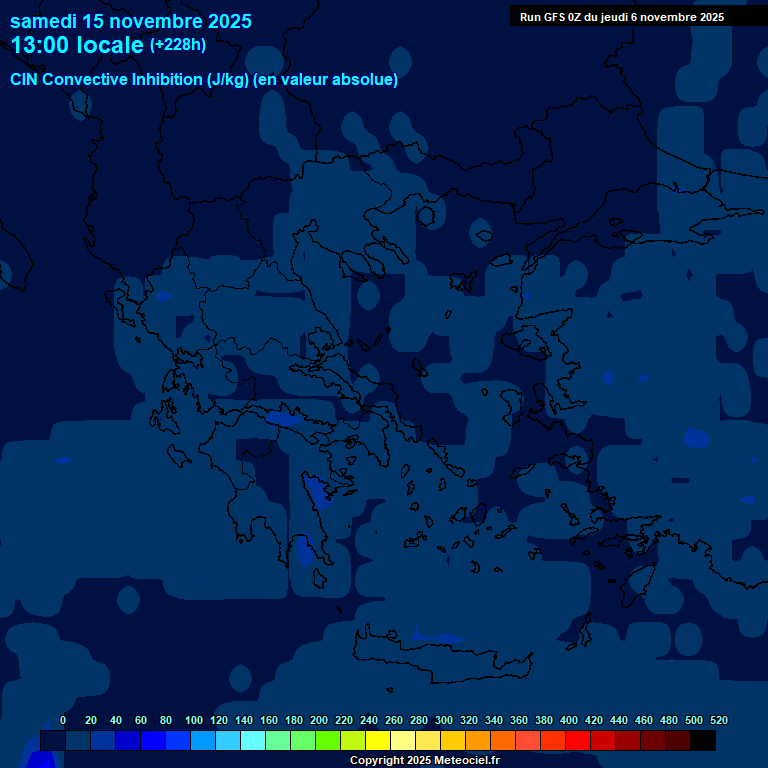Click the yellow 240 legend swatch
Viewport: 768px width, 768px height.
[378, 740]
